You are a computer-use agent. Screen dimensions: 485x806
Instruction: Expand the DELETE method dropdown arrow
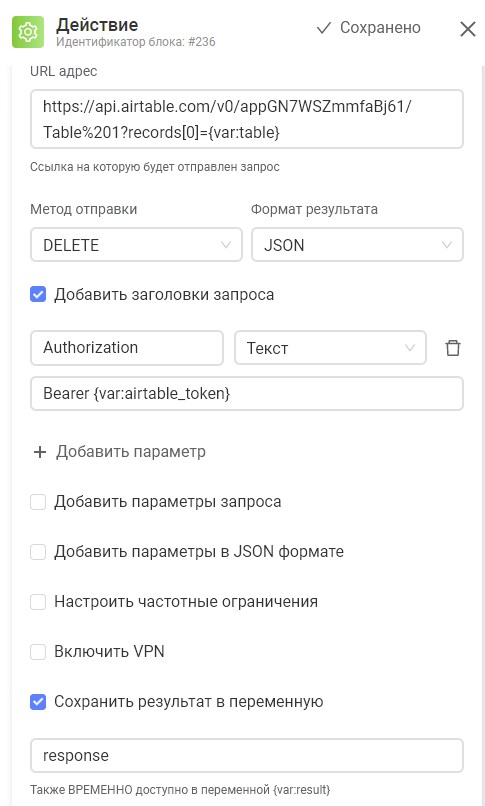pyautogui.click(x=226, y=245)
